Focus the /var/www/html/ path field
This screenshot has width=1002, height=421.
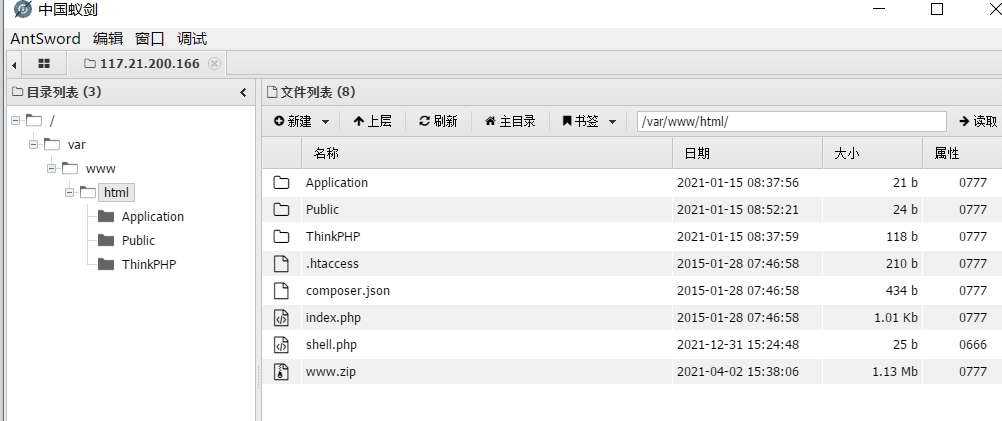(x=791, y=121)
